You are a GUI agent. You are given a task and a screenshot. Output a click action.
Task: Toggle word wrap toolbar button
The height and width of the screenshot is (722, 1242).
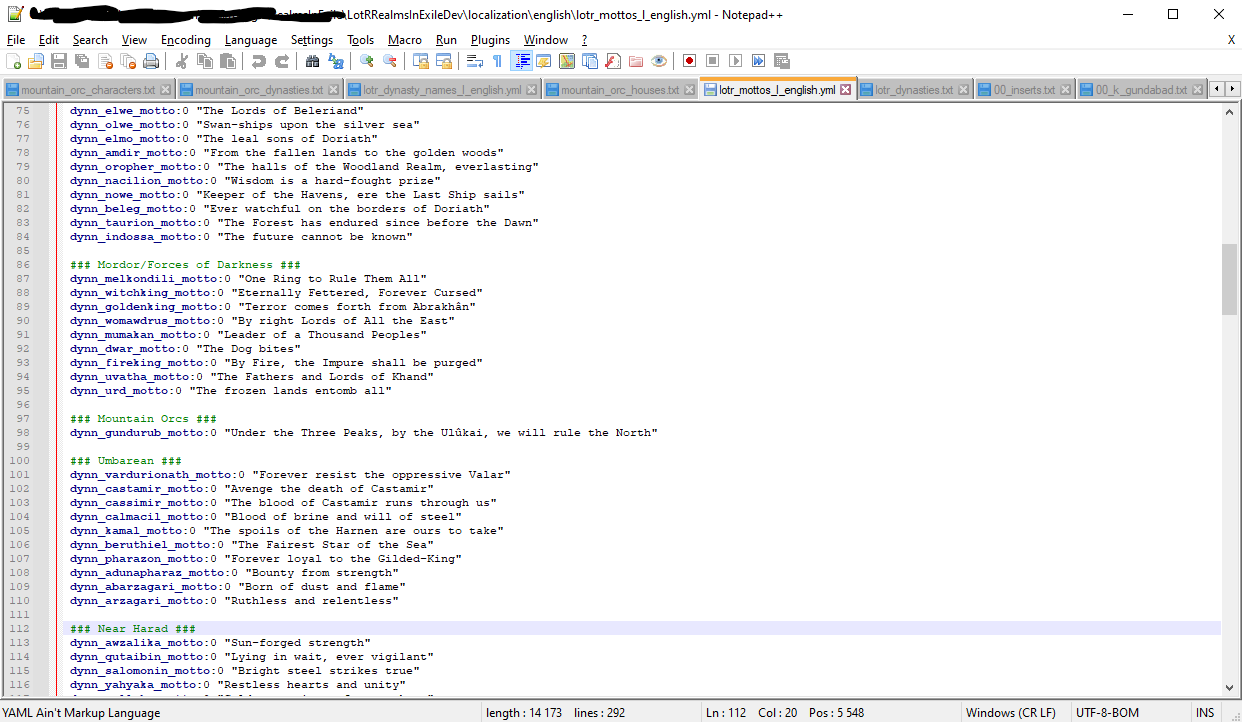pos(475,61)
